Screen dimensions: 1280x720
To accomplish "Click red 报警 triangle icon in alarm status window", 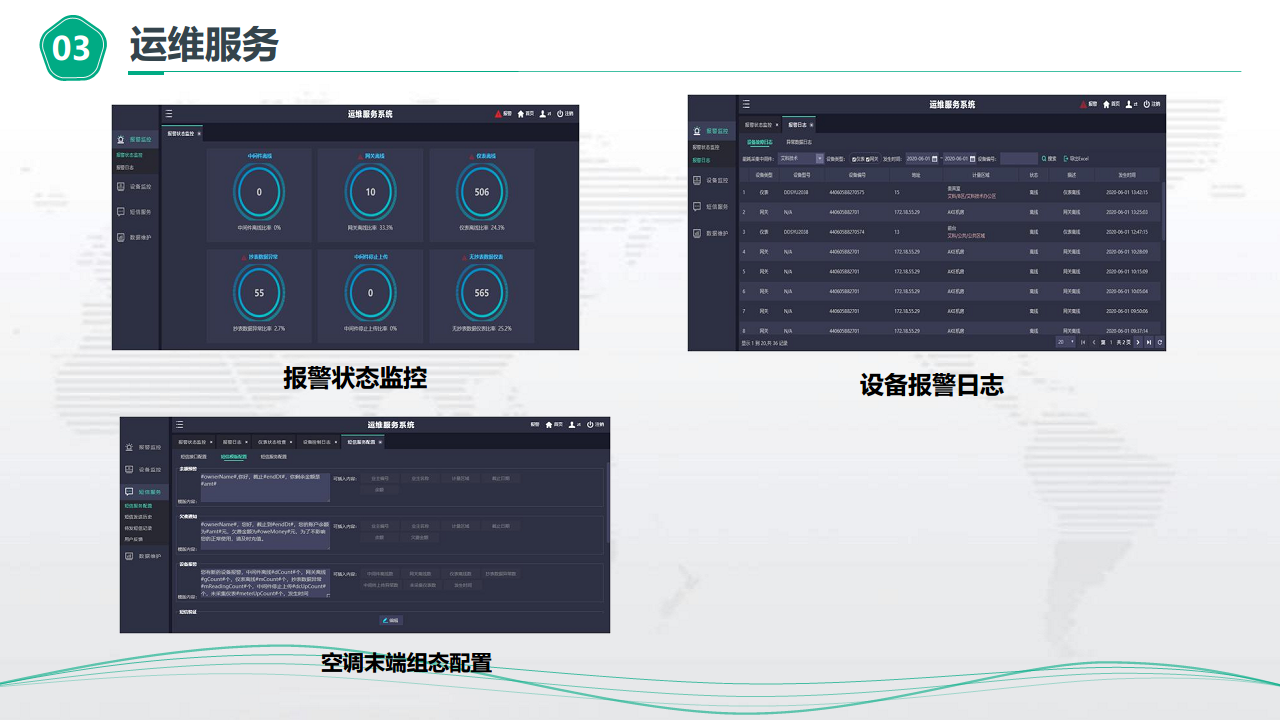I will point(498,114).
